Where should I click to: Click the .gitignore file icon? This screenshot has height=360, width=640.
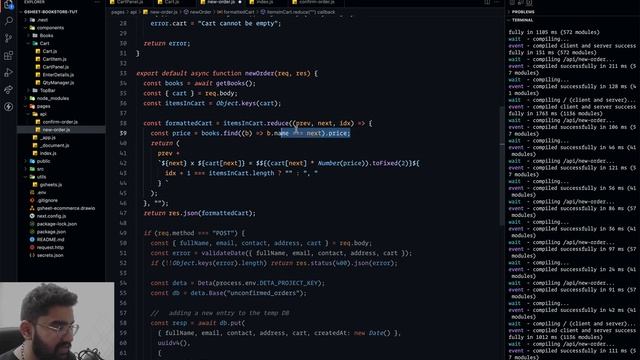[x=32, y=200]
